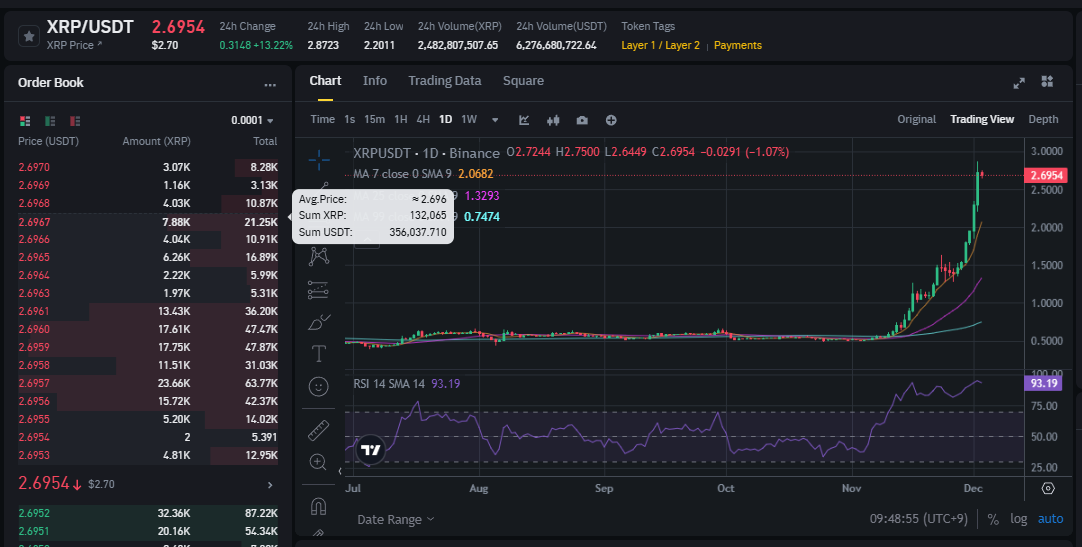Viewport: 1082px width, 547px height.
Task: Toggle percent scale on price axis
Action: point(993,519)
